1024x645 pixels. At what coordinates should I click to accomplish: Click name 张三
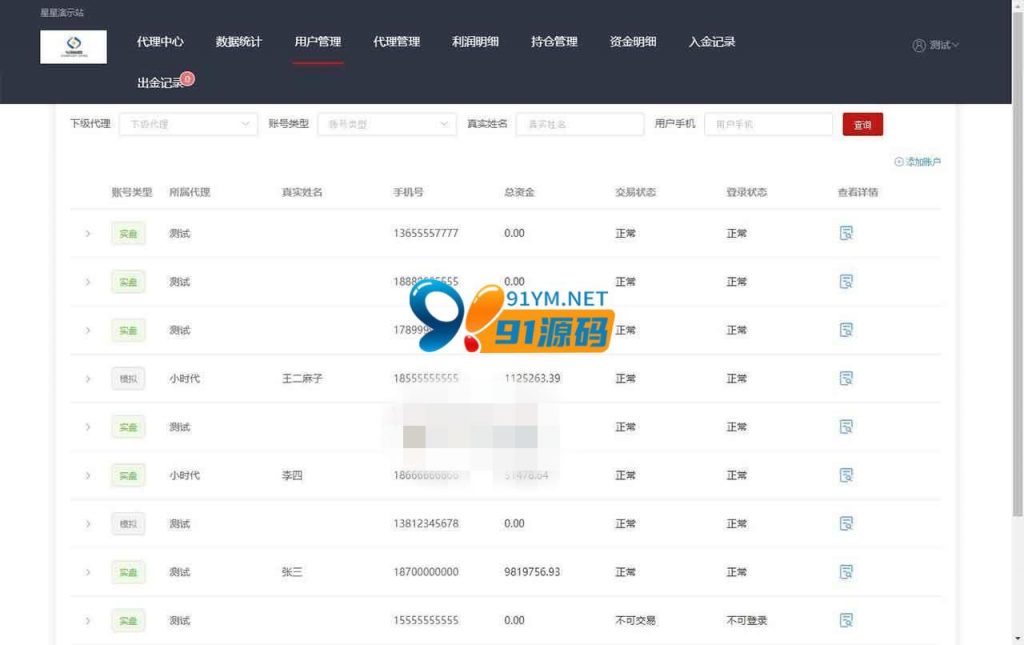click(292, 572)
